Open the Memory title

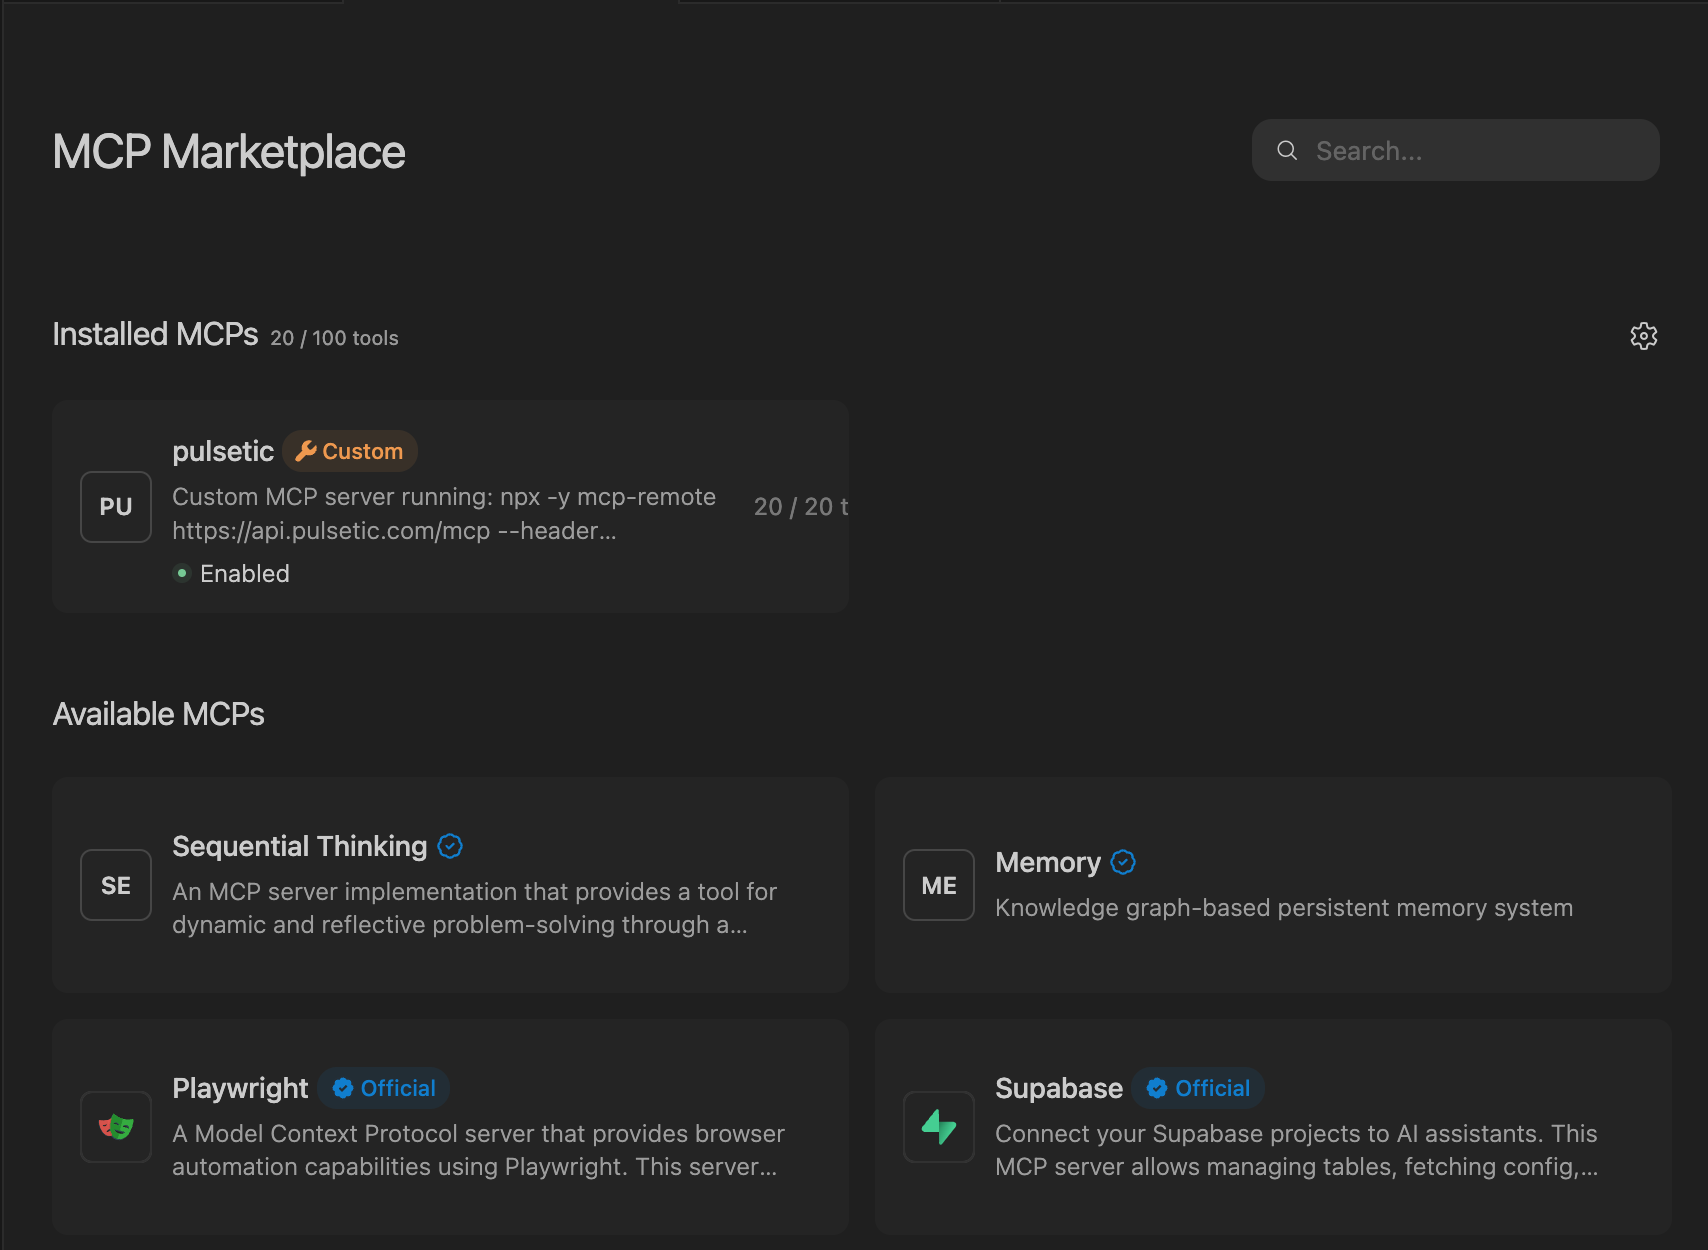pyautogui.click(x=1048, y=862)
